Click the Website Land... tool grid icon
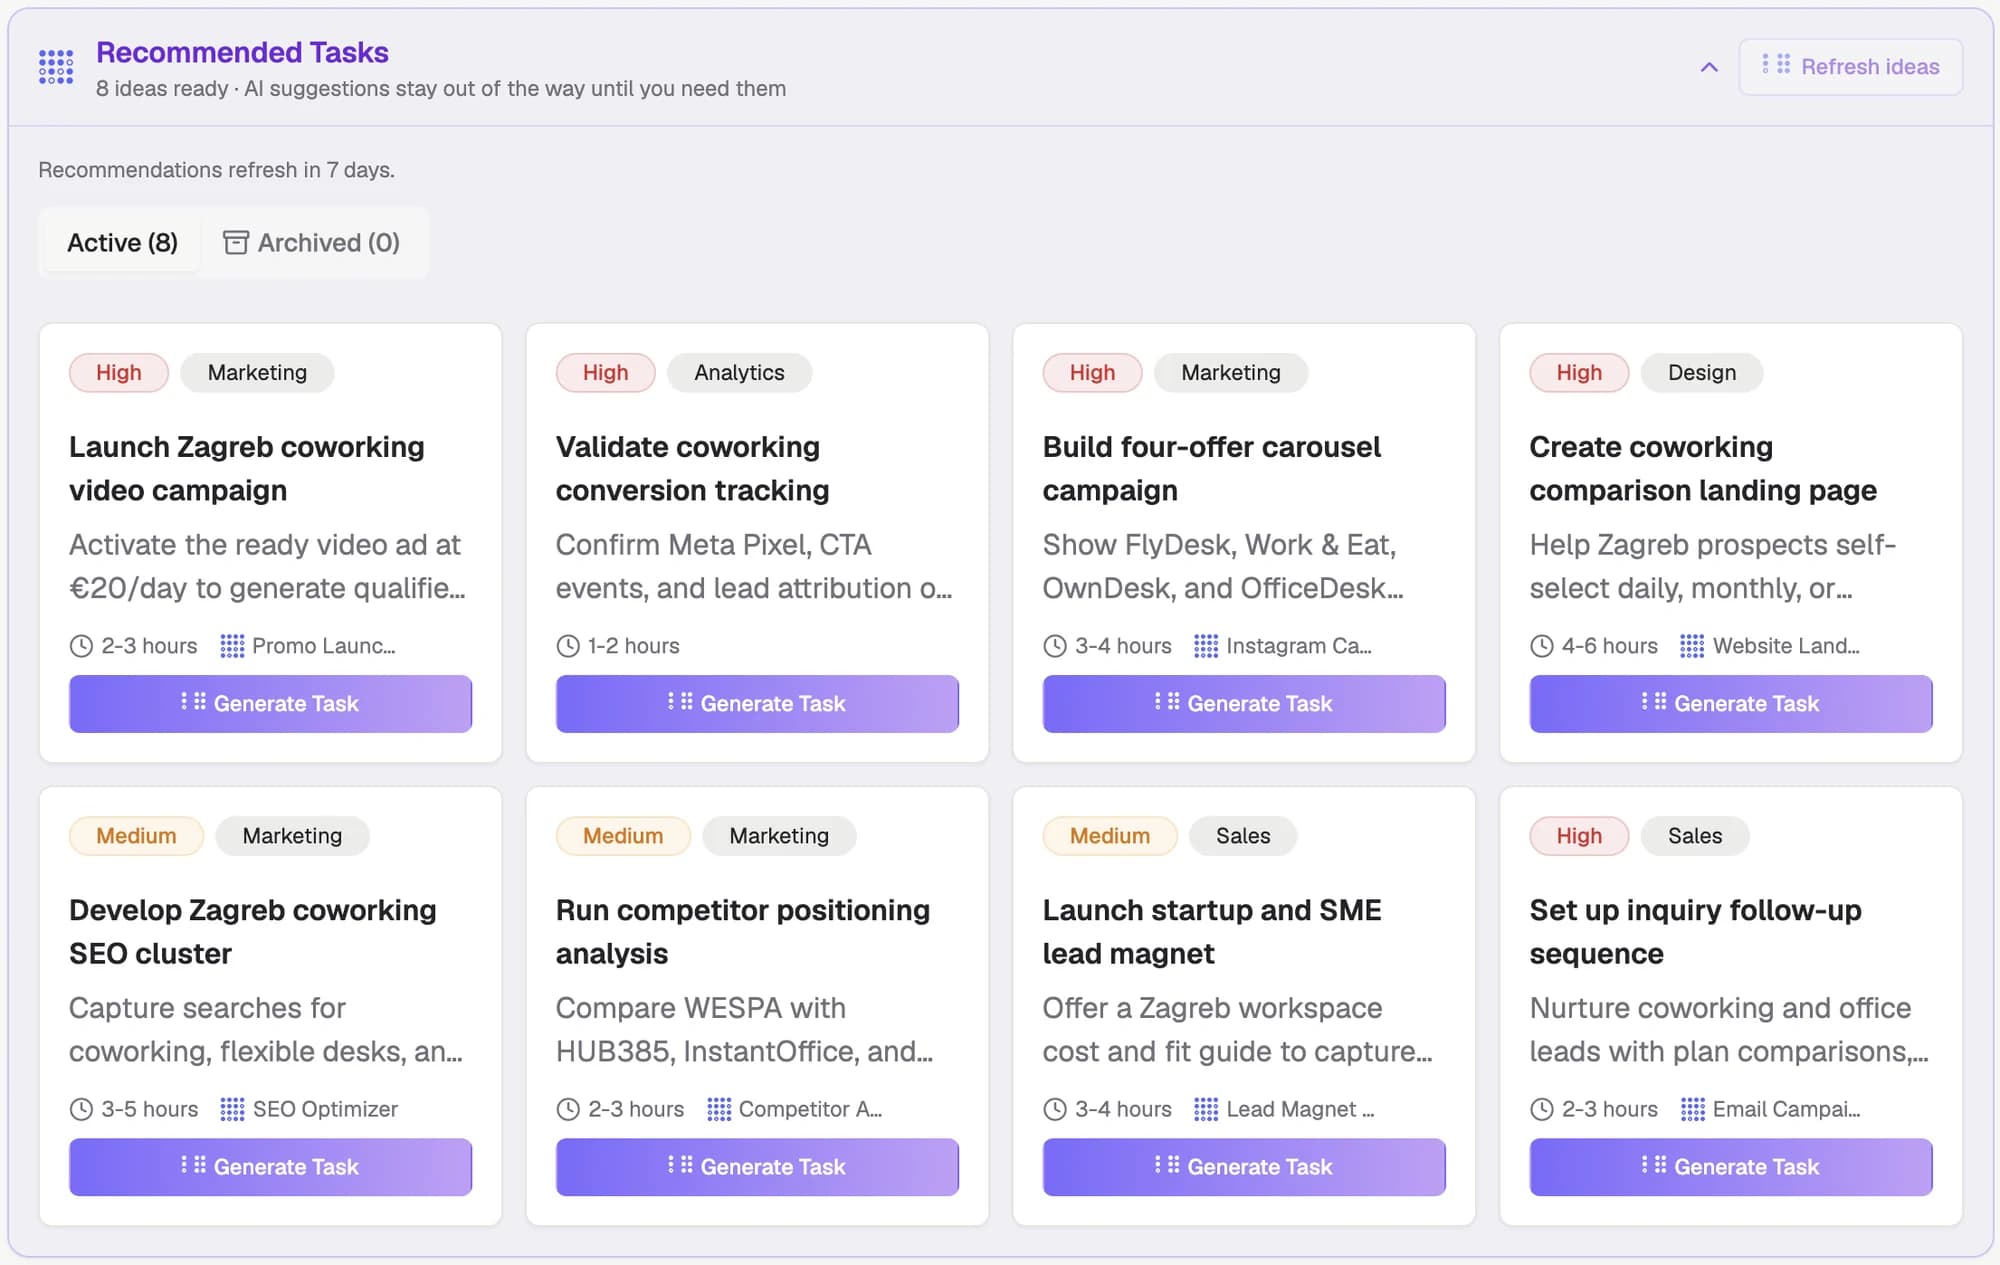Viewport: 2000px width, 1265px height. click(1692, 646)
